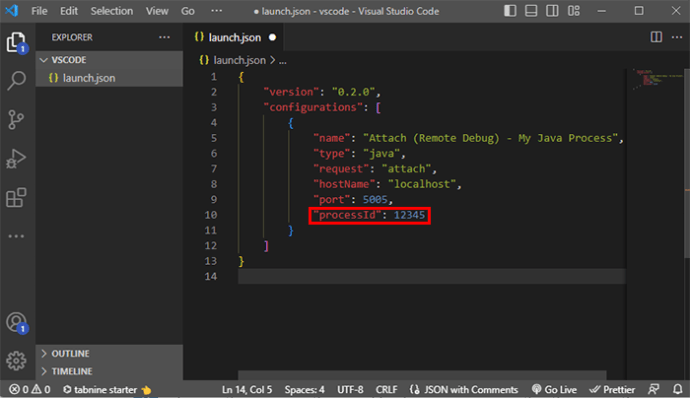Open the Manage gear icon
The width and height of the screenshot is (690, 398).
(16, 361)
